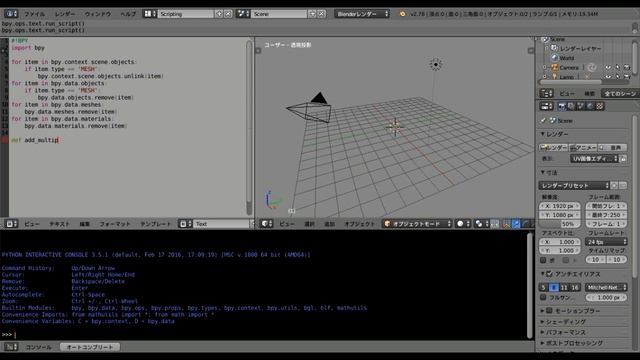
Task: Select the Texture properties tab icon
Action: tap(600, 106)
